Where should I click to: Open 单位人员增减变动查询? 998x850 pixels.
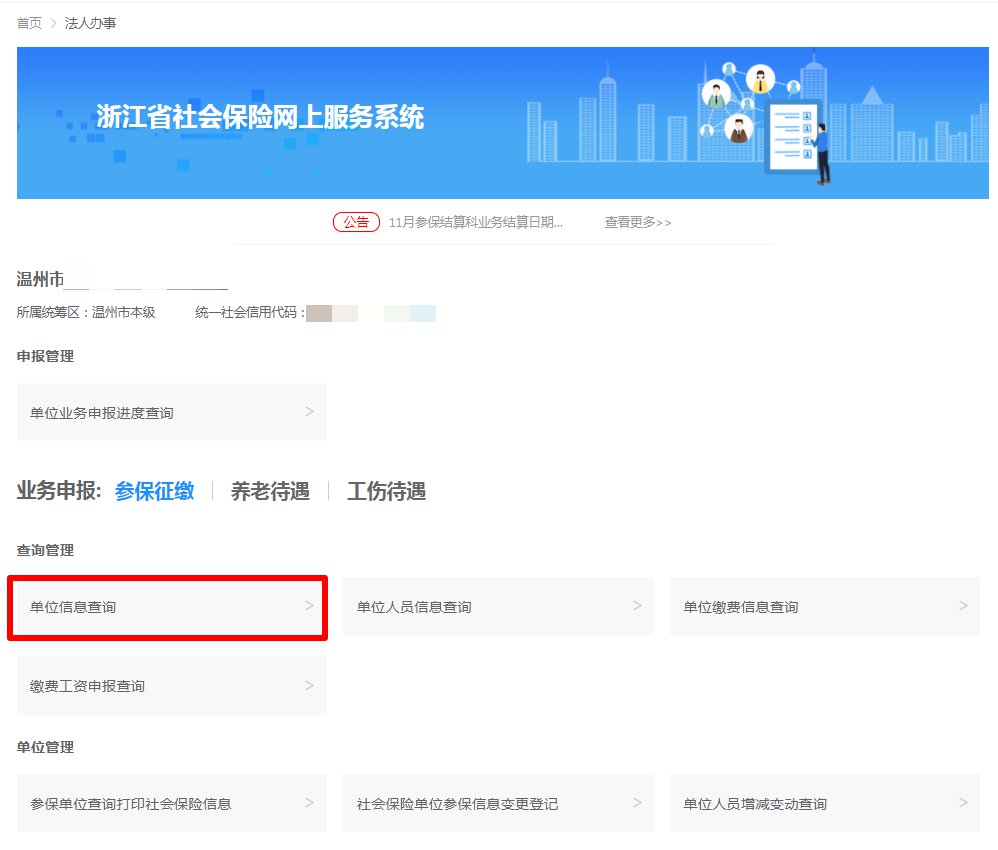coord(824,803)
